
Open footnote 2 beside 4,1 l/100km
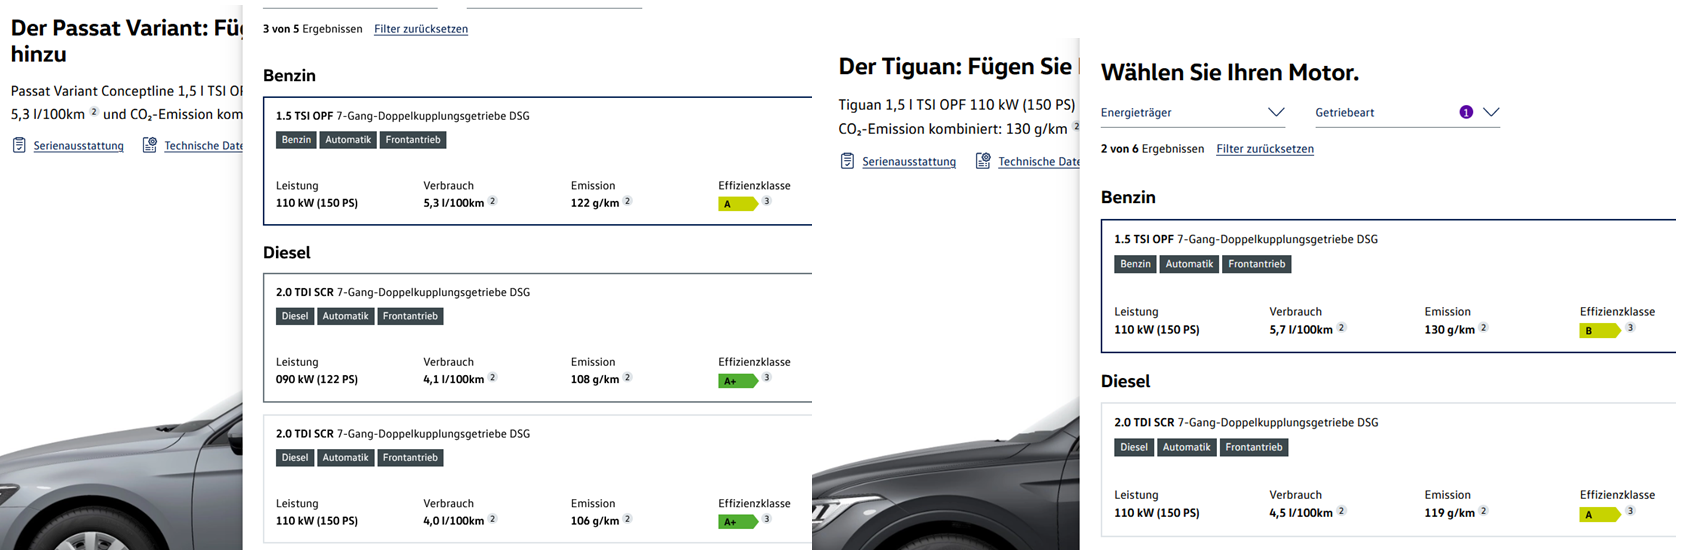point(493,378)
